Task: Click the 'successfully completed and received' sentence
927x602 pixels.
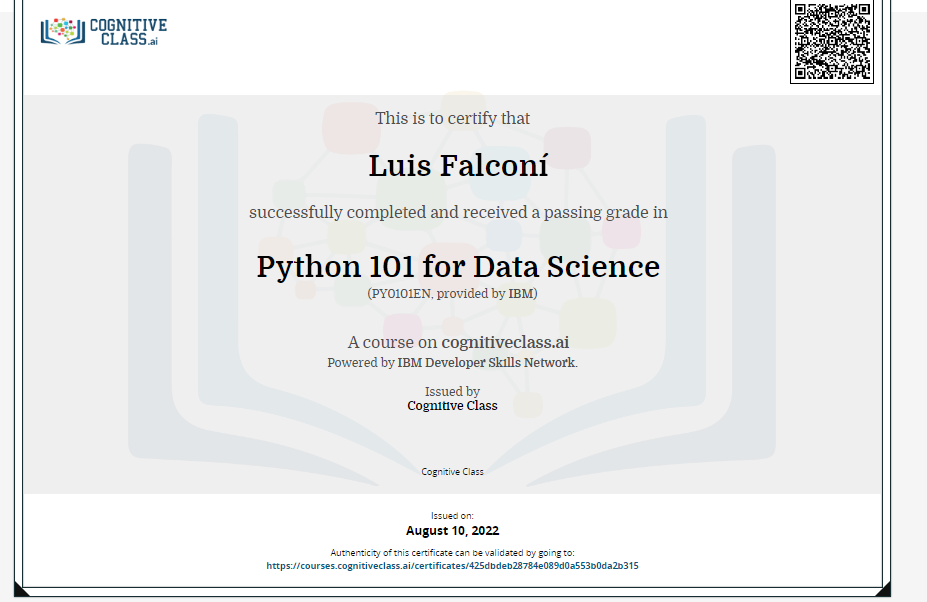Action: click(458, 212)
